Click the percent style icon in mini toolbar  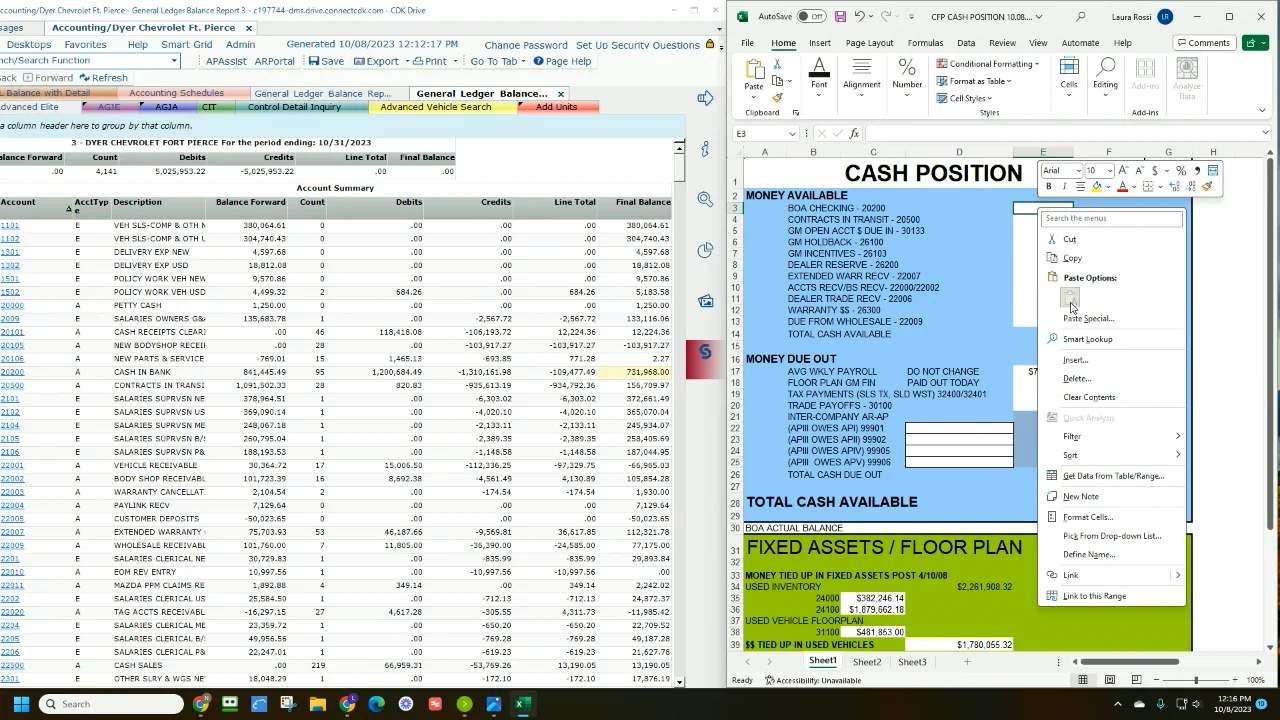click(1181, 171)
